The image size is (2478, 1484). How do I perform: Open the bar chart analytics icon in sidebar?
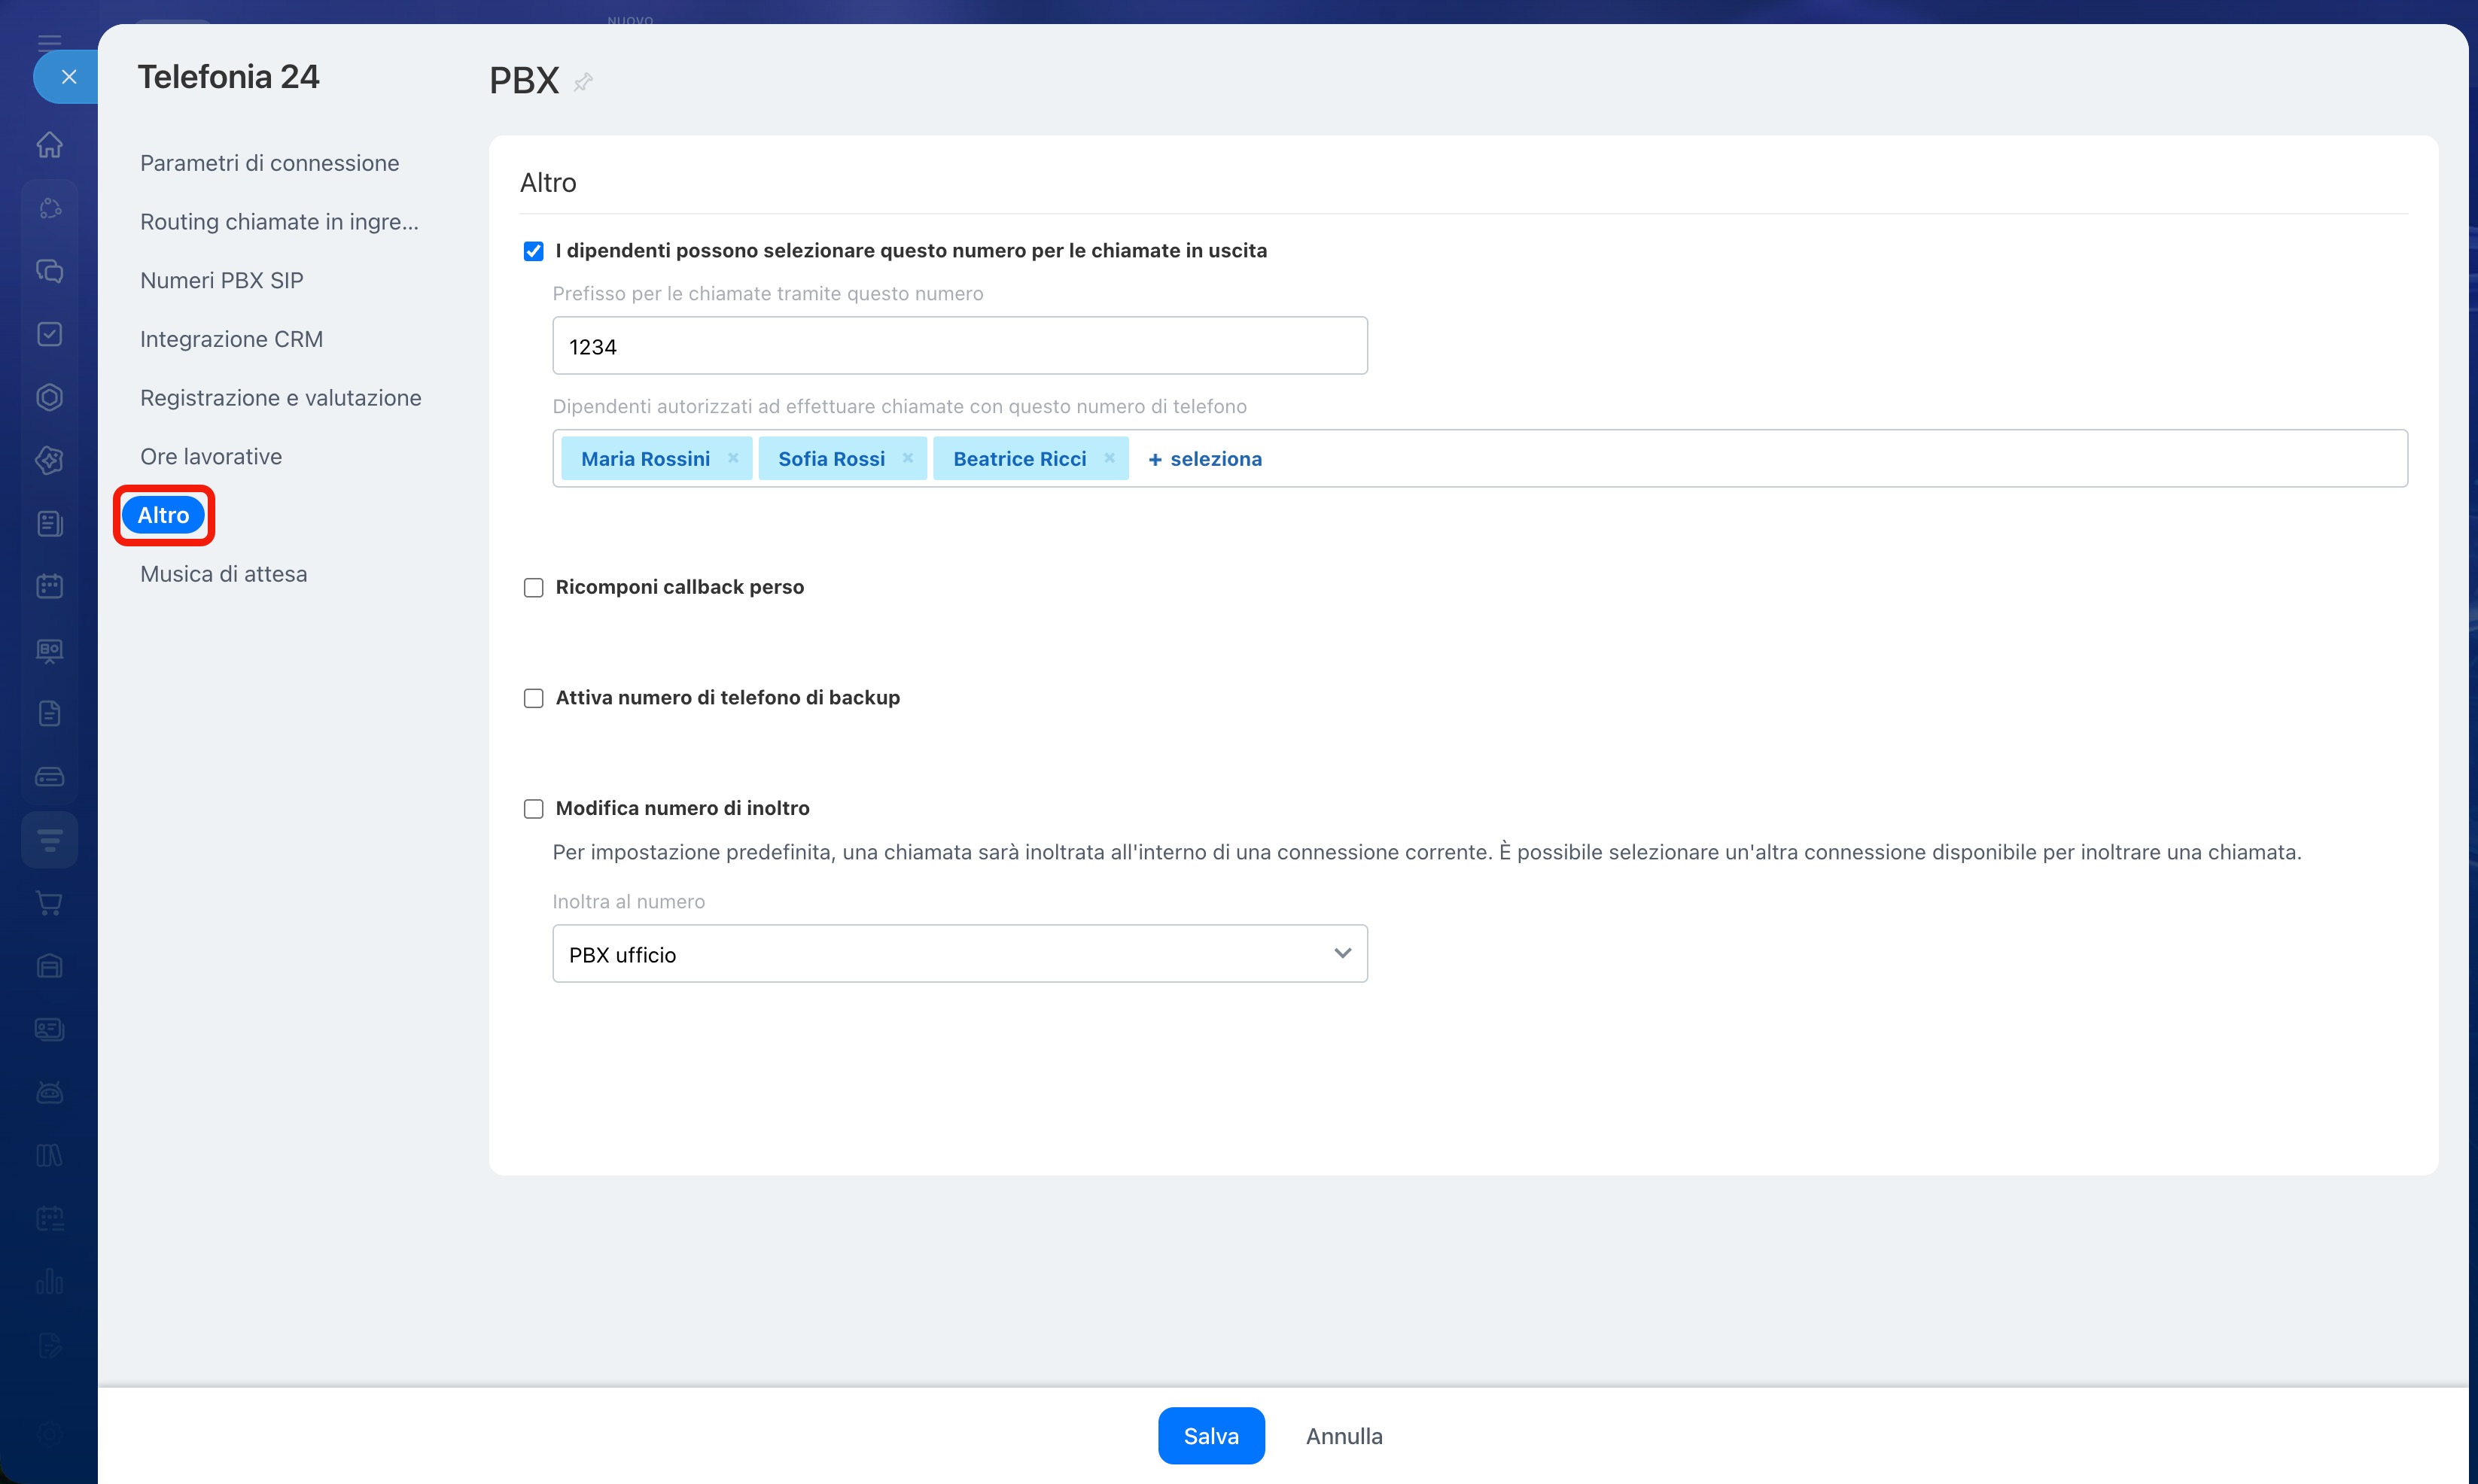click(49, 1281)
